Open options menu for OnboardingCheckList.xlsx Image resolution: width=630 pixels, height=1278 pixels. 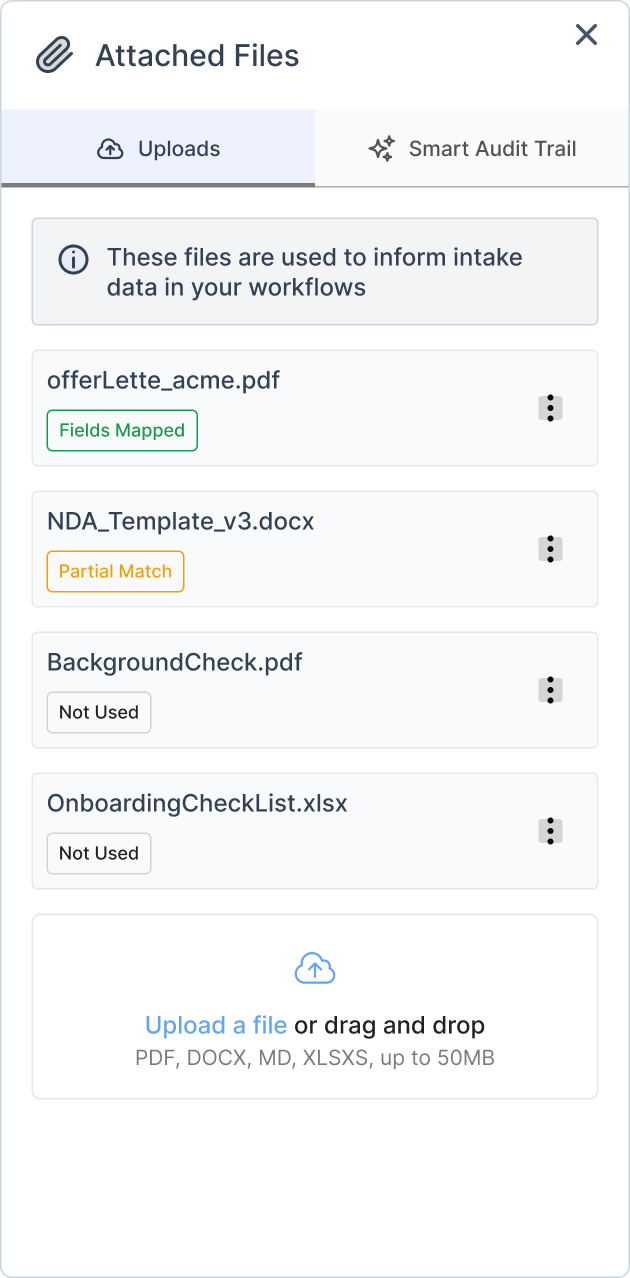(x=550, y=831)
